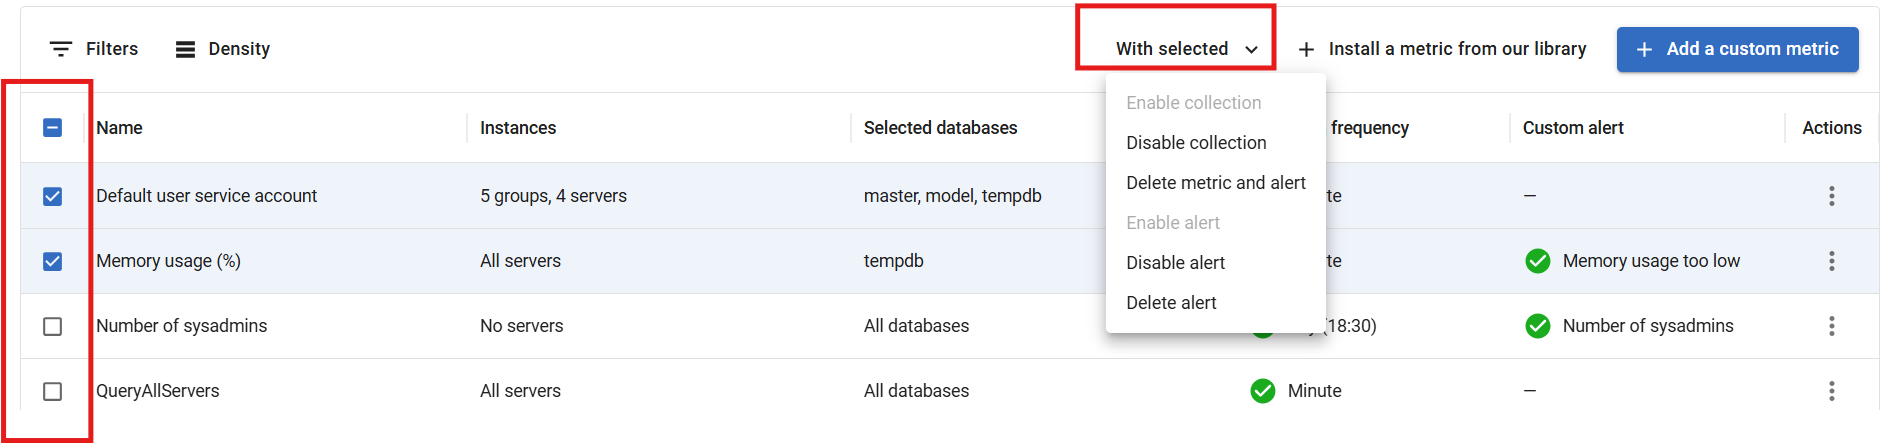
Task: Toggle the select-all header checkbox
Action: click(53, 128)
